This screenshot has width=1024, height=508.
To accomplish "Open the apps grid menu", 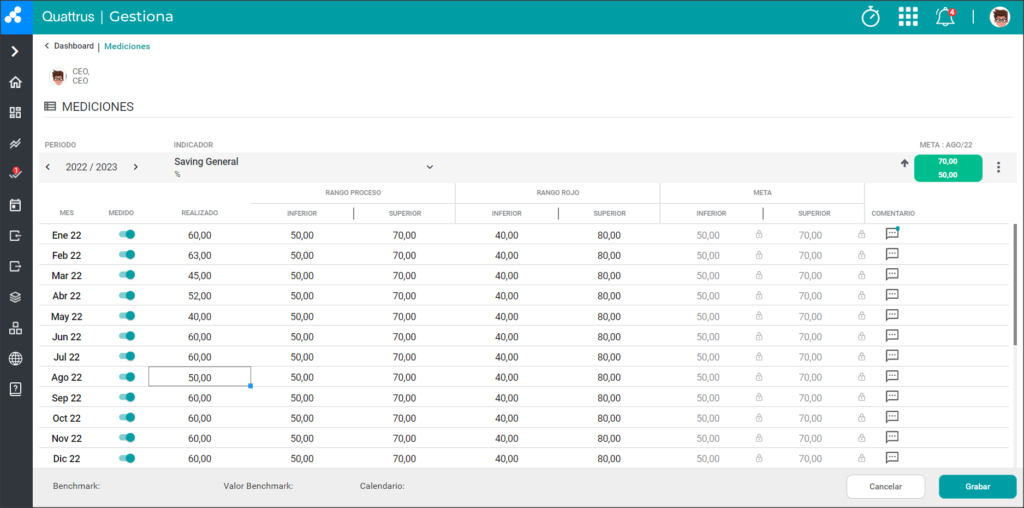I will tap(908, 17).
